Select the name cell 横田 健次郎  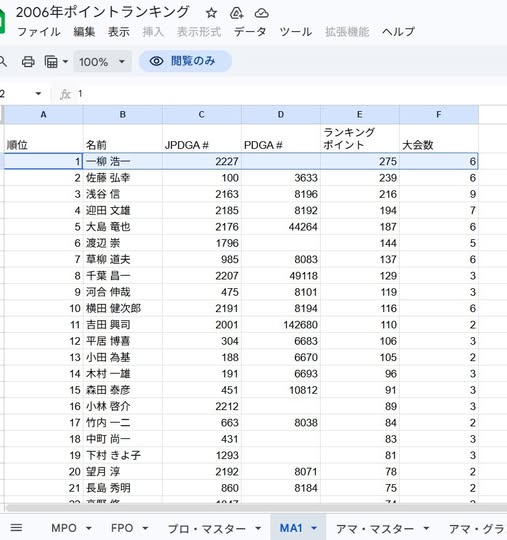pos(123,308)
